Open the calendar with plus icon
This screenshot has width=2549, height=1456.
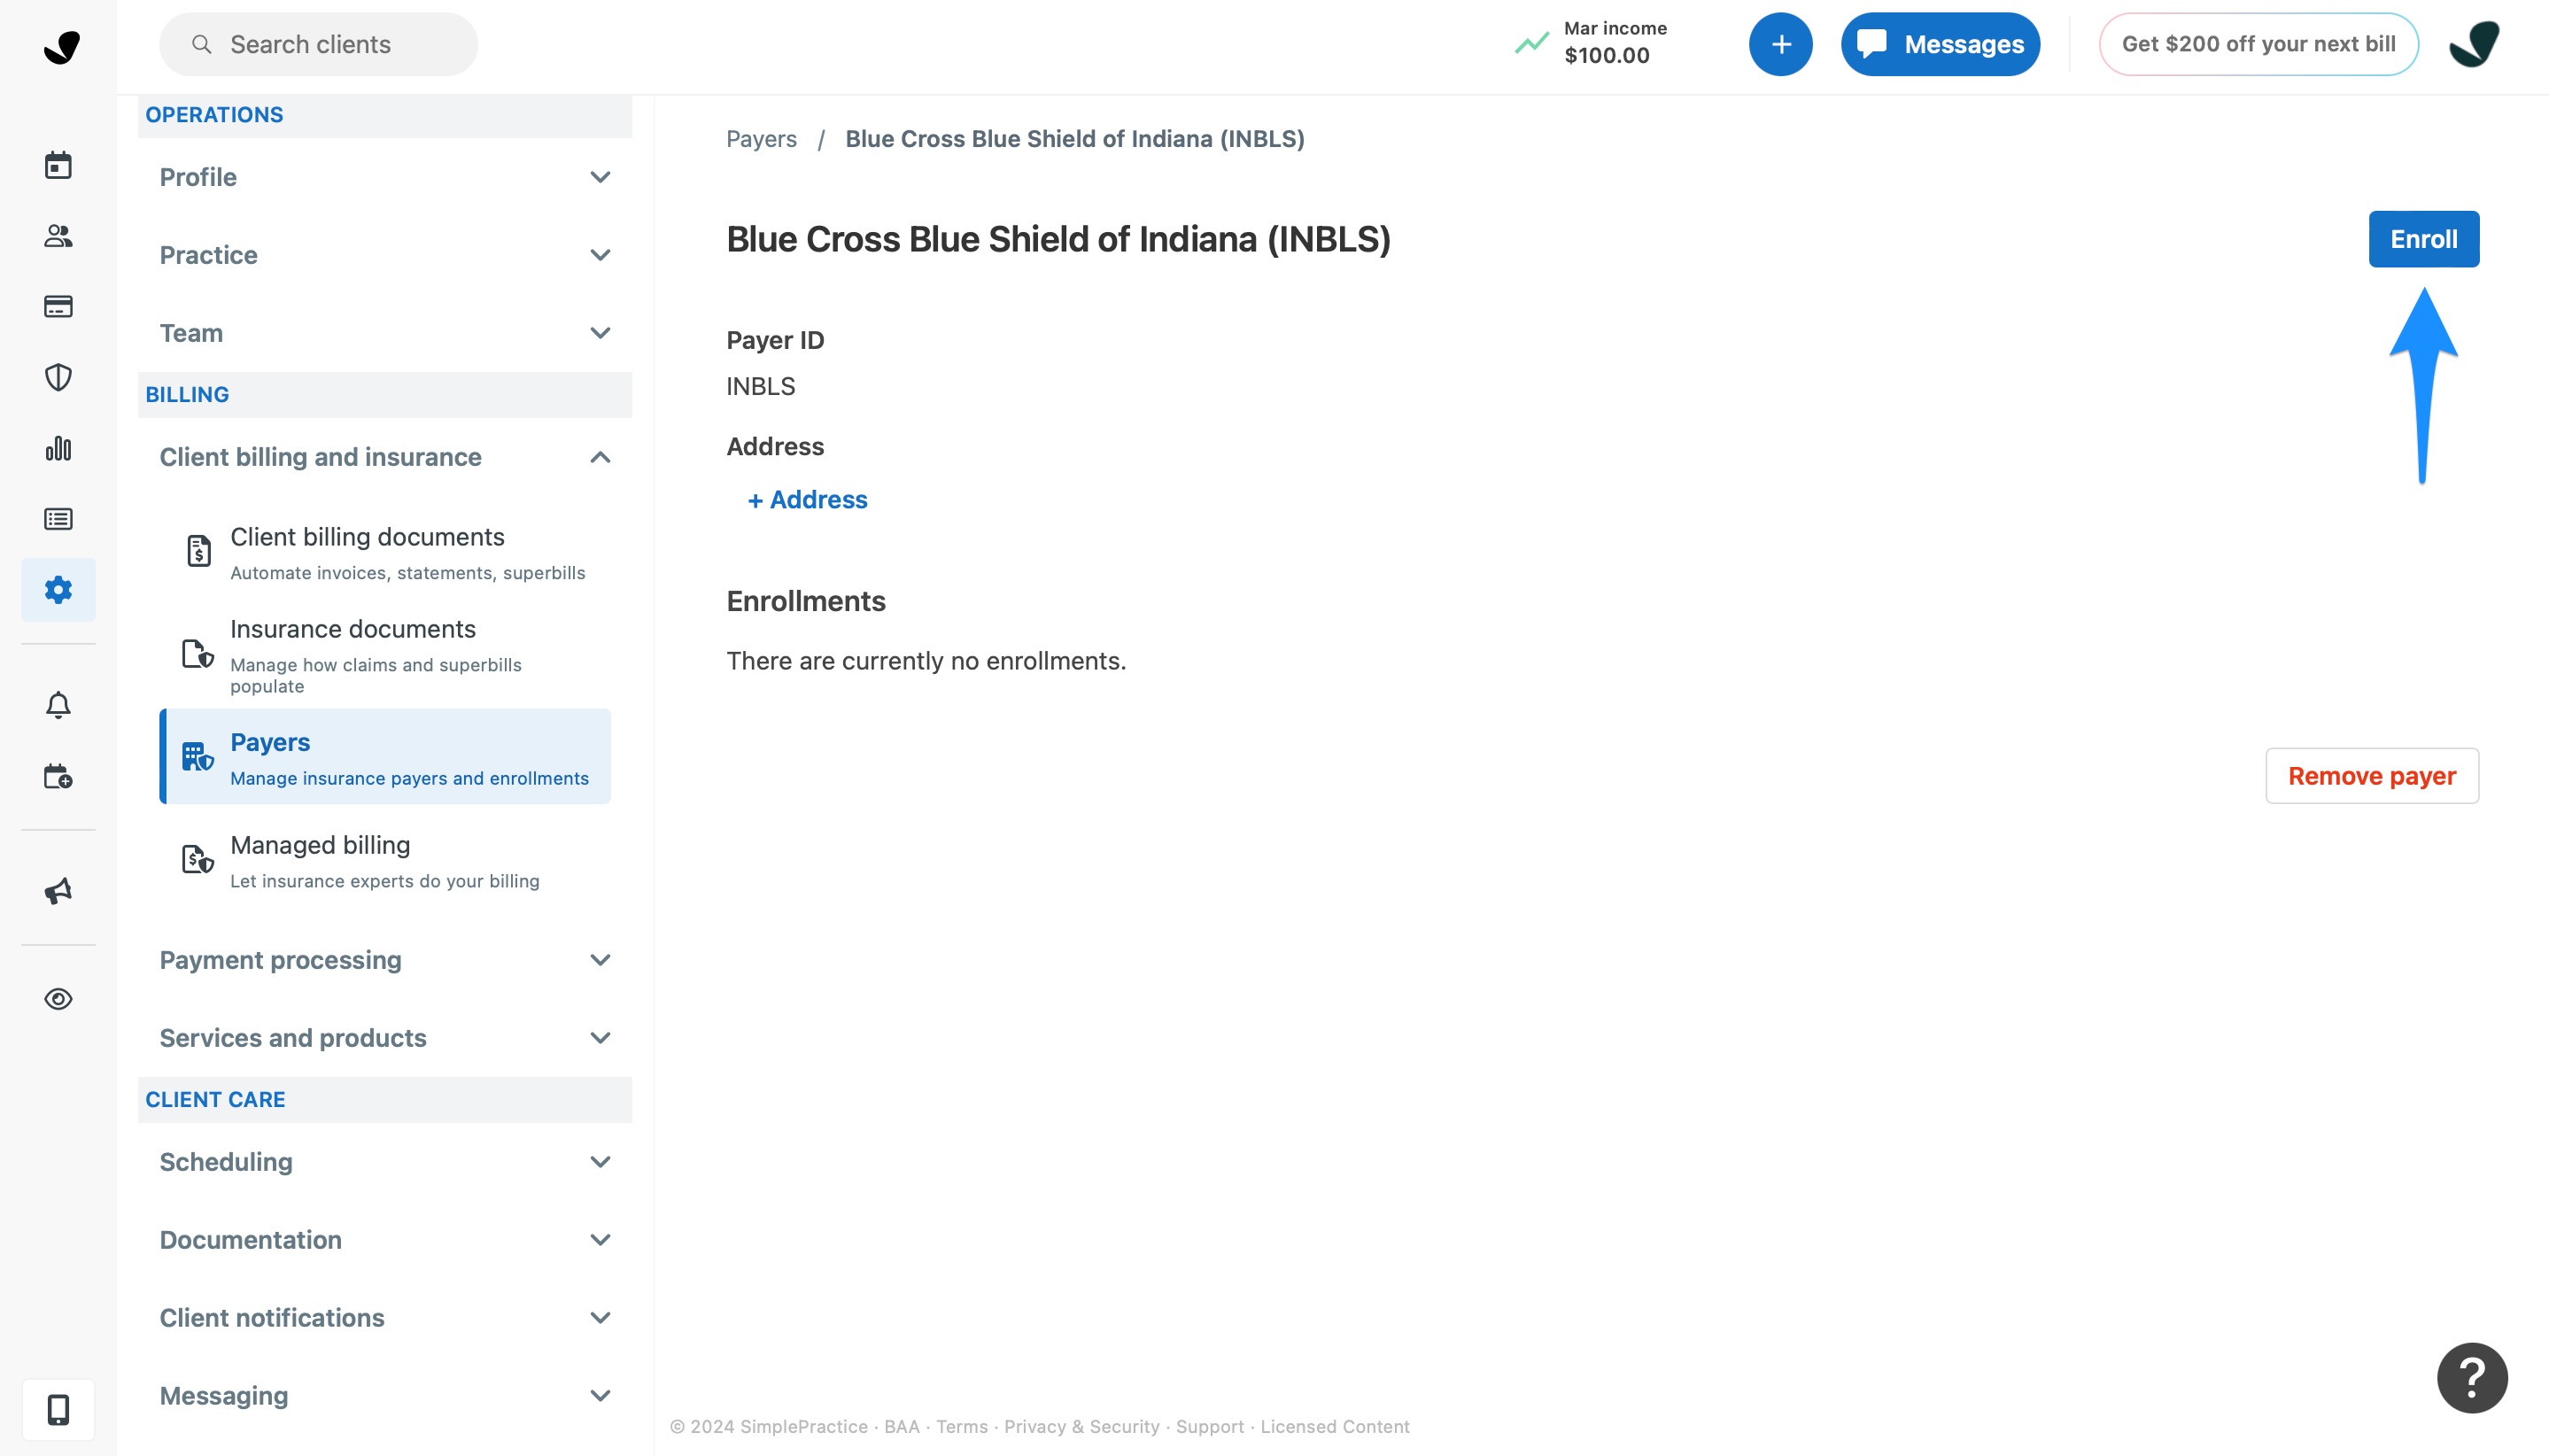click(x=58, y=776)
